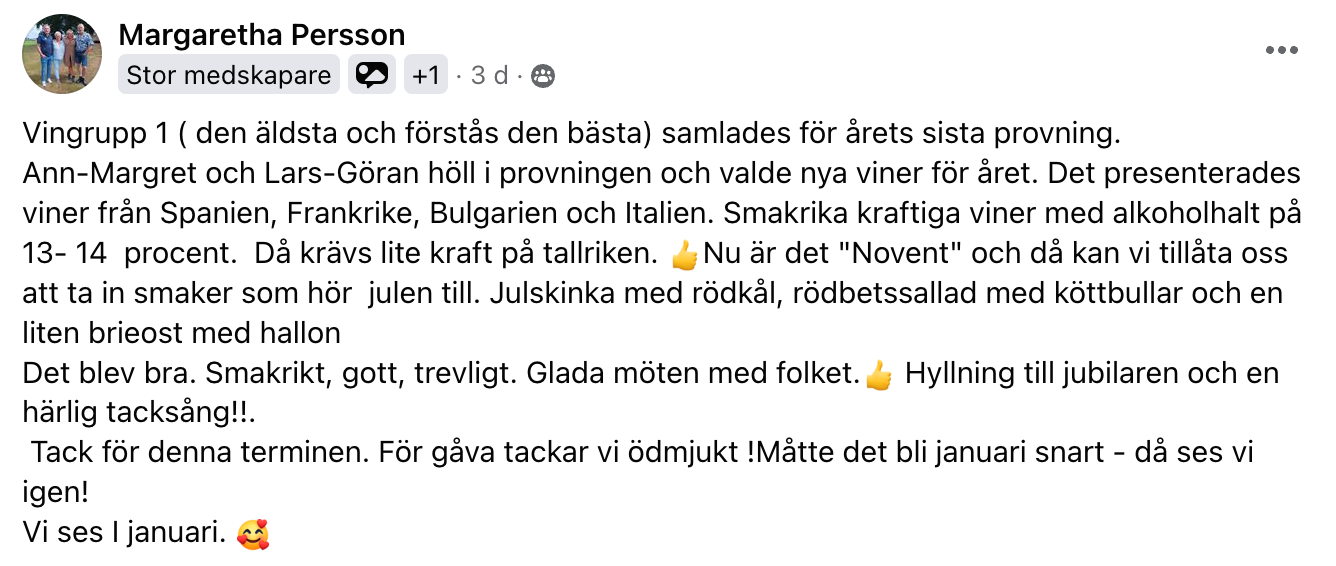
Task: Click the thumbs-up emoji after "med folket."
Action: [x=878, y=376]
